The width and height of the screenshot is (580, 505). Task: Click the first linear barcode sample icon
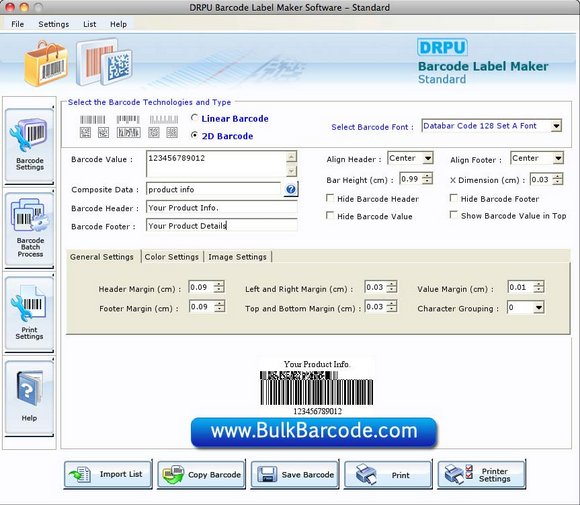pyautogui.click(x=93, y=119)
